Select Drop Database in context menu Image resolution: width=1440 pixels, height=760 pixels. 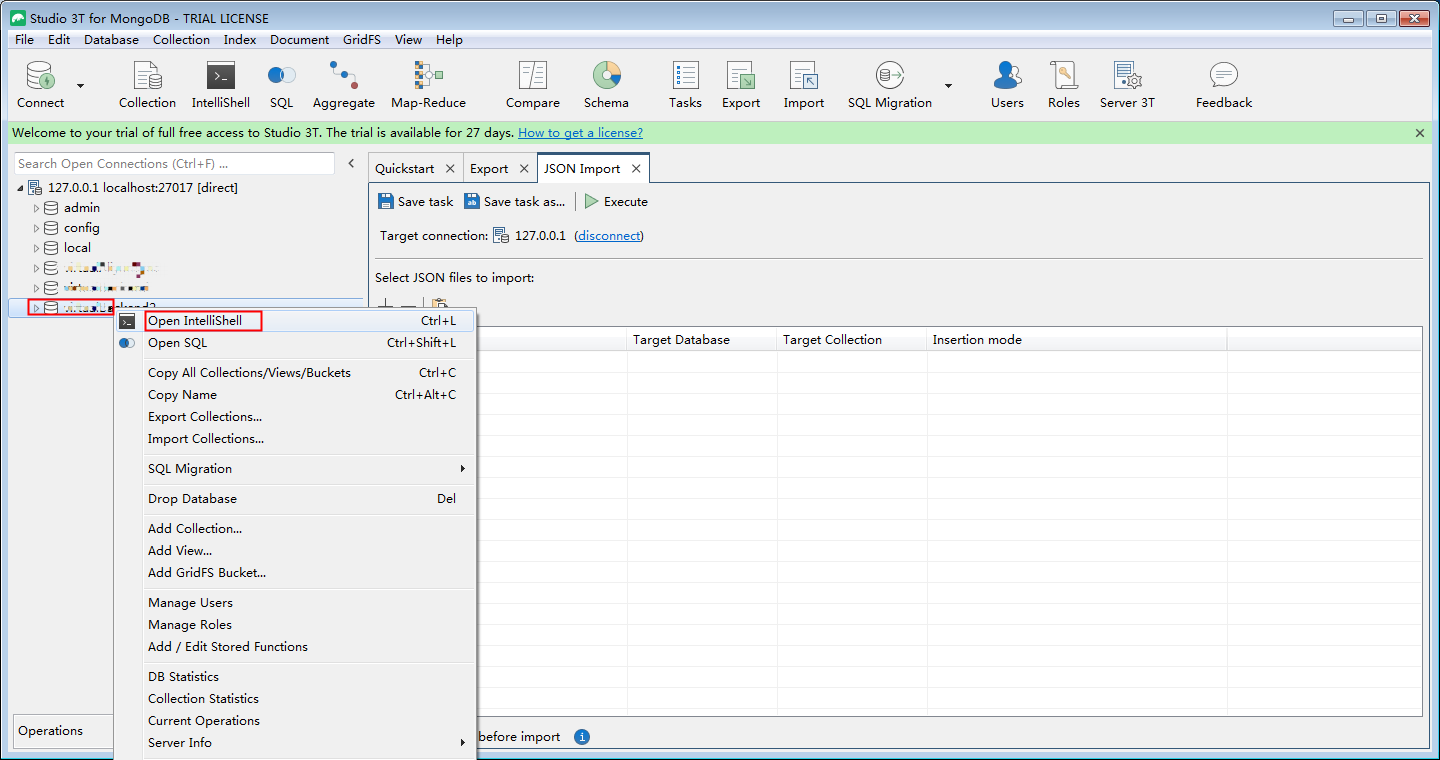click(x=295, y=499)
